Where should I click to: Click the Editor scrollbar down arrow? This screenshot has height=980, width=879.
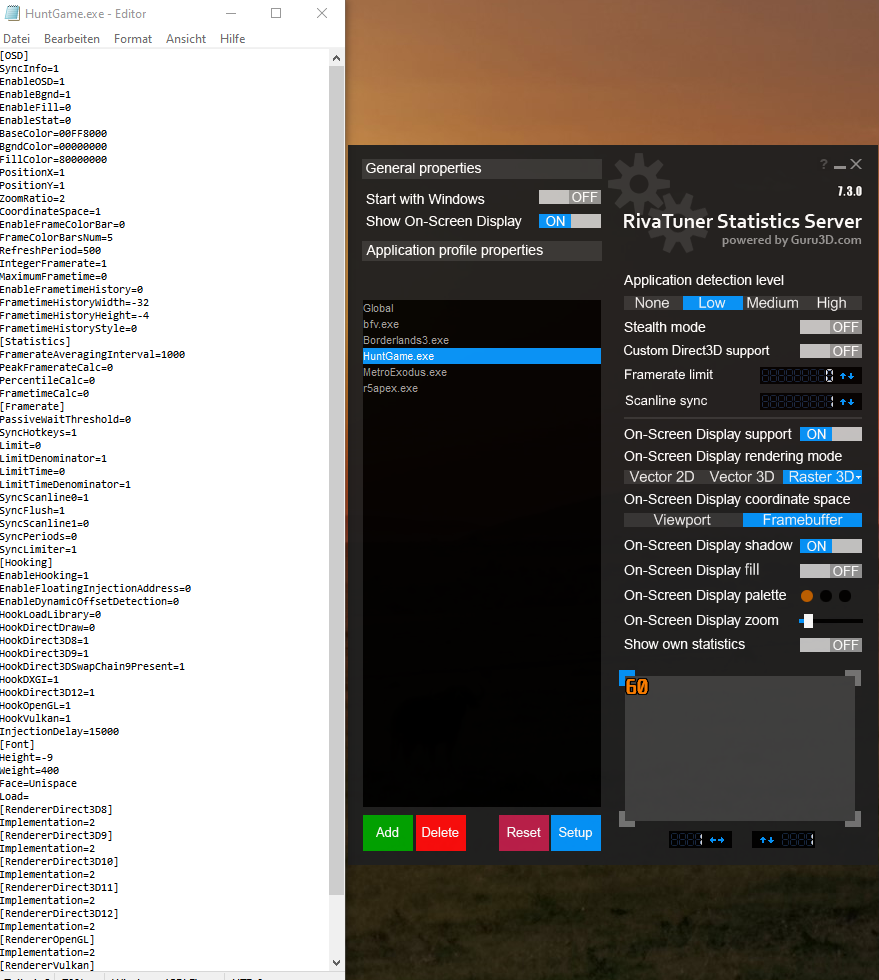coord(336,963)
